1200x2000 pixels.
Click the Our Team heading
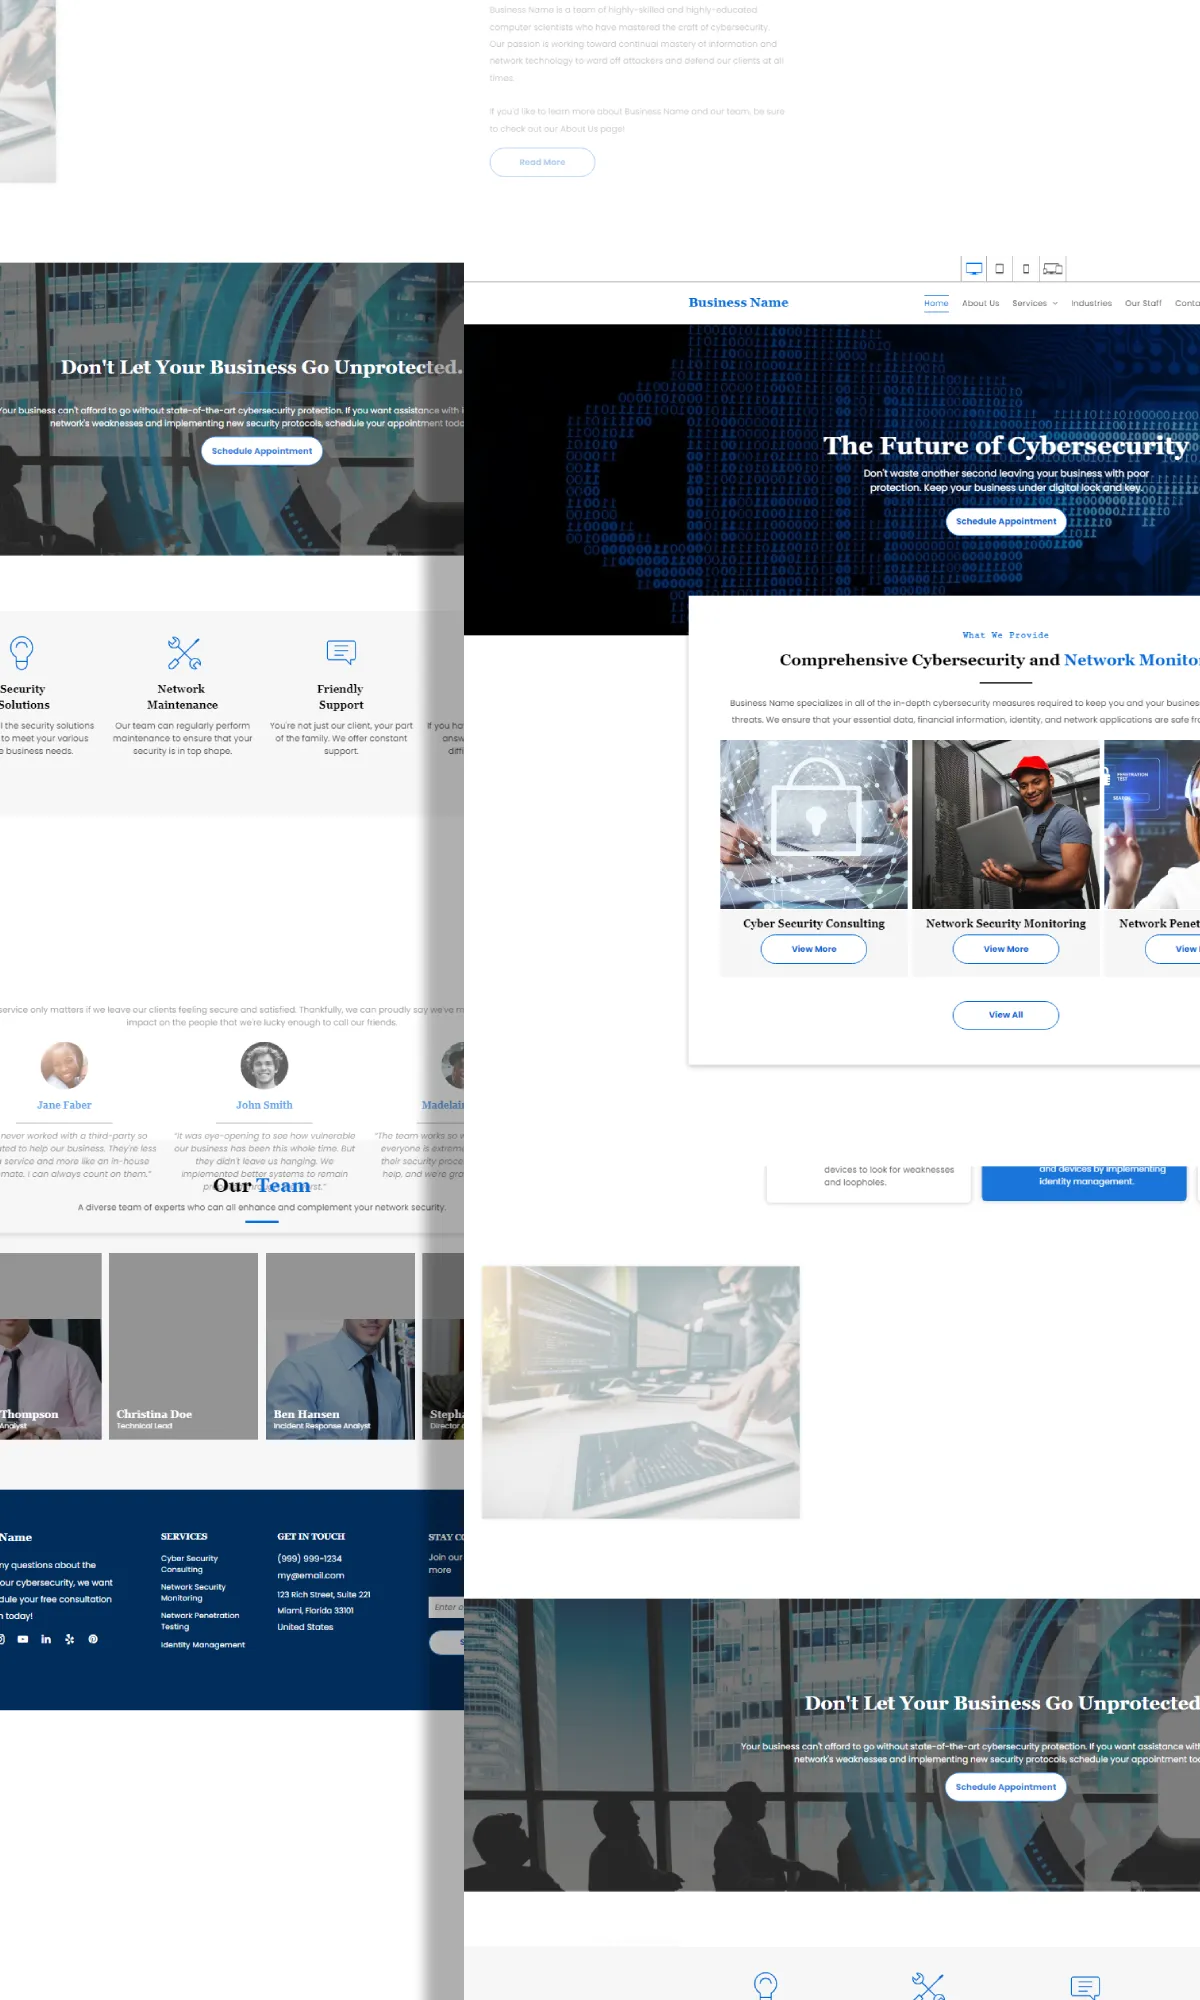pos(262,1186)
